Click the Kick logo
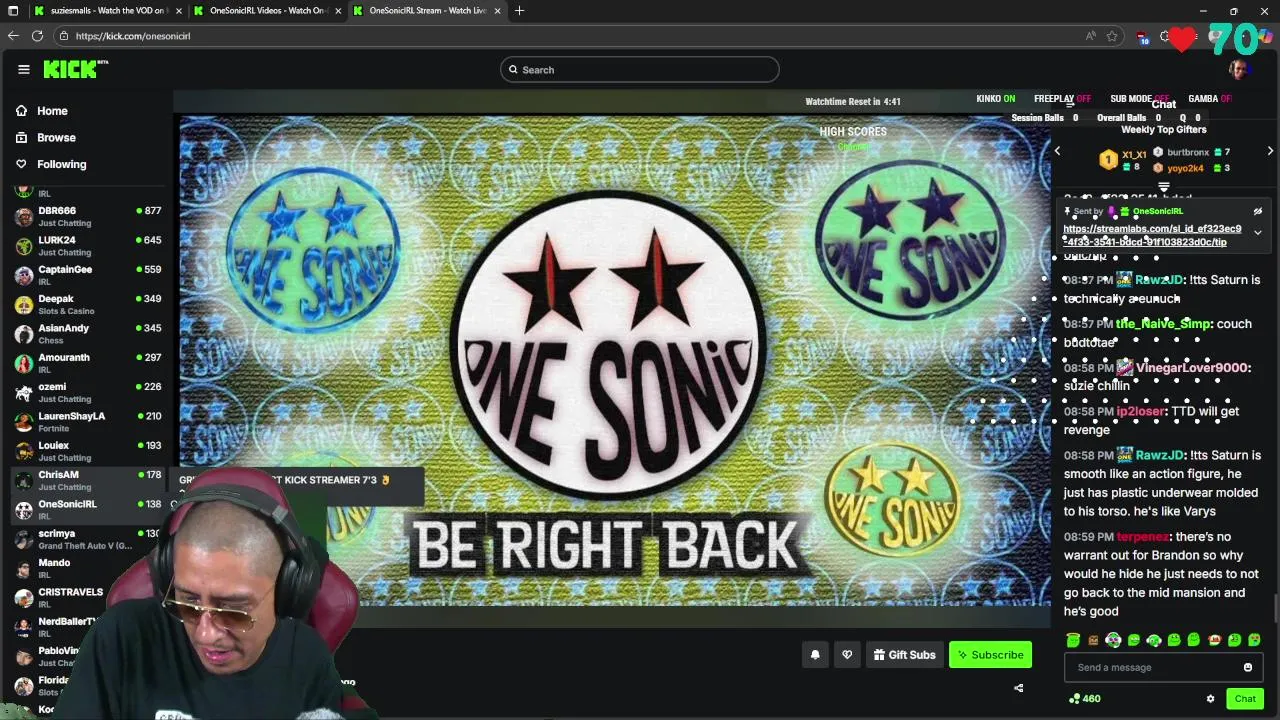This screenshot has width=1280, height=720. point(75,69)
